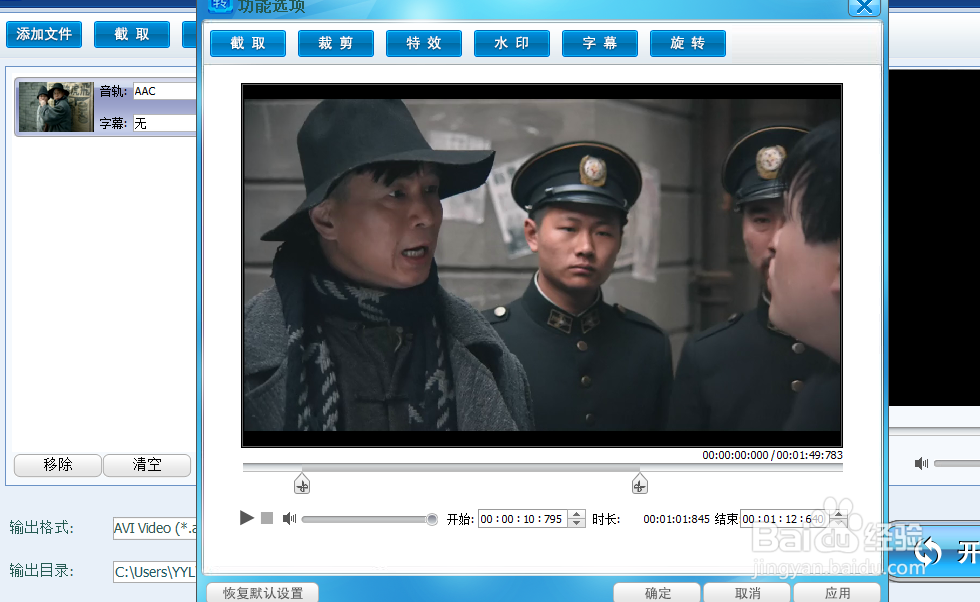980x602 pixels.
Task: Select the start clip scissor marker
Action: (302, 484)
